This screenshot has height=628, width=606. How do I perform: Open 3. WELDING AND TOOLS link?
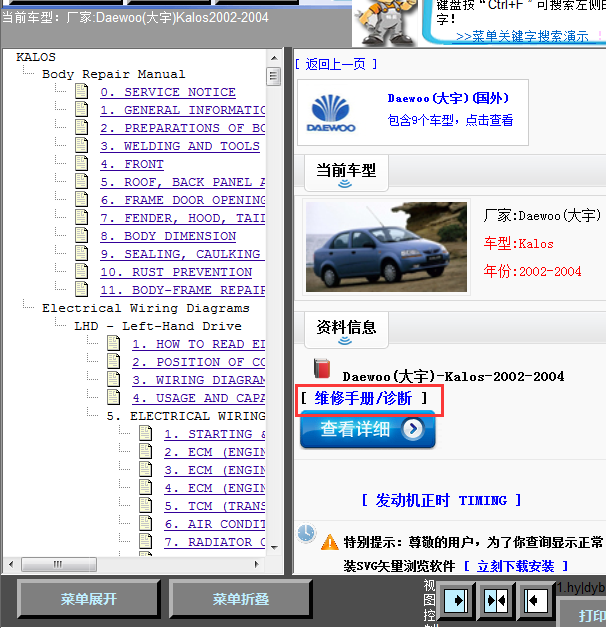(180, 146)
